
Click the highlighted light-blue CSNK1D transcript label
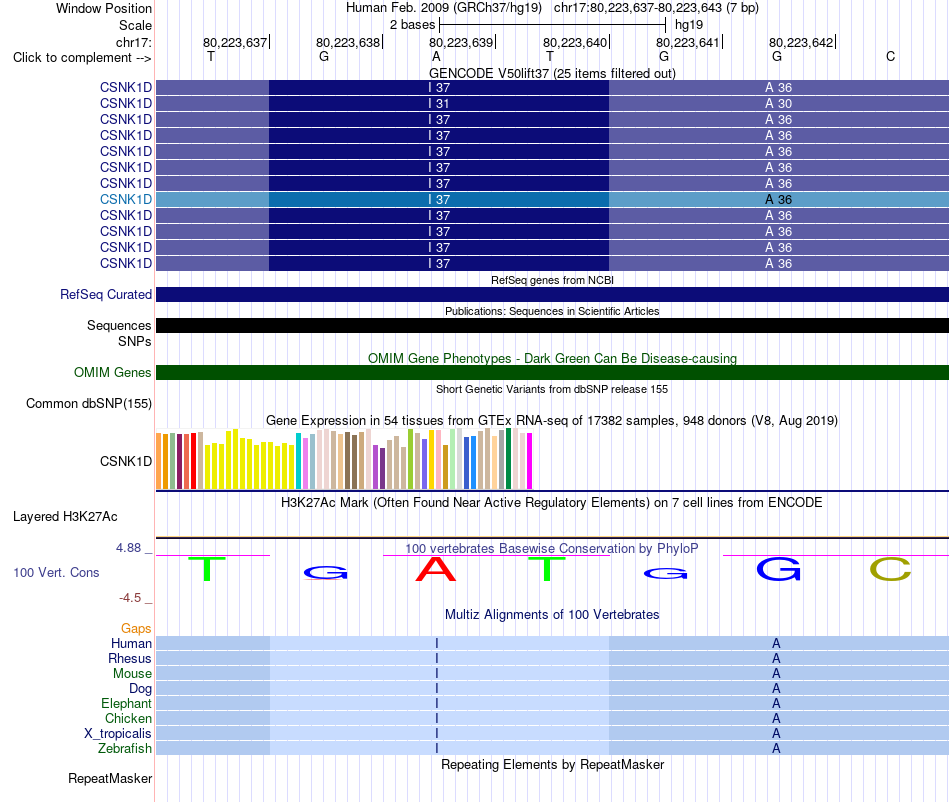click(125, 199)
